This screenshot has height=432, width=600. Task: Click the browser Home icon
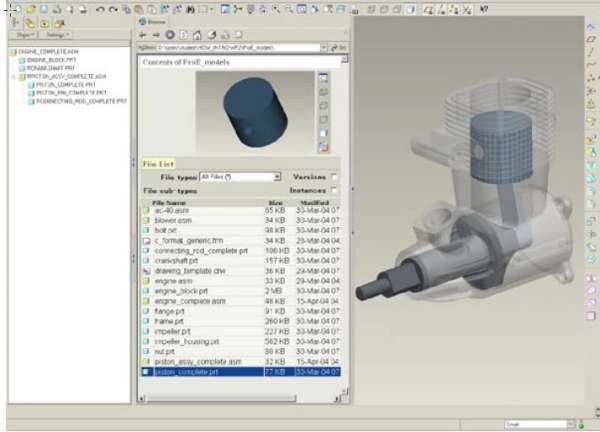(x=196, y=33)
